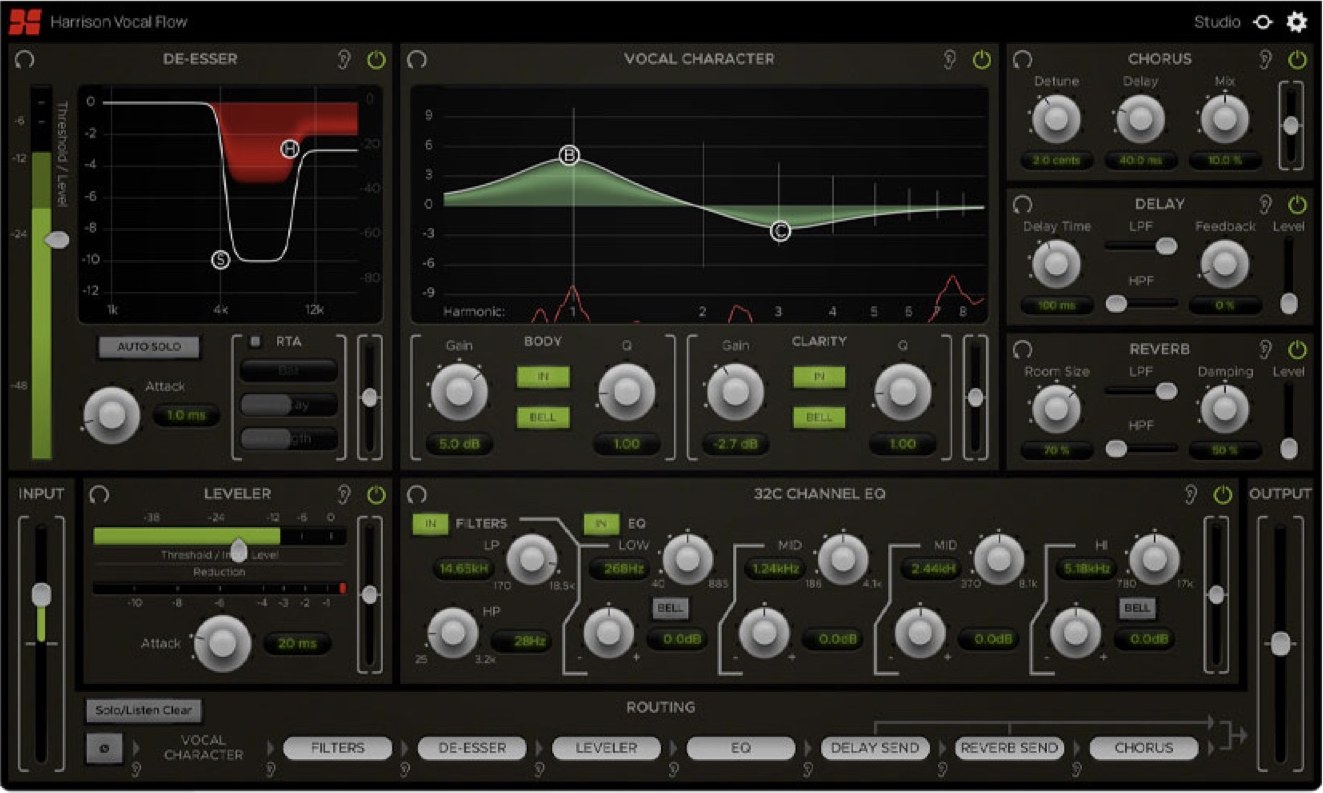Click ear icon below FILTERS routing block
This screenshot has width=1323, height=793.
[x=271, y=770]
